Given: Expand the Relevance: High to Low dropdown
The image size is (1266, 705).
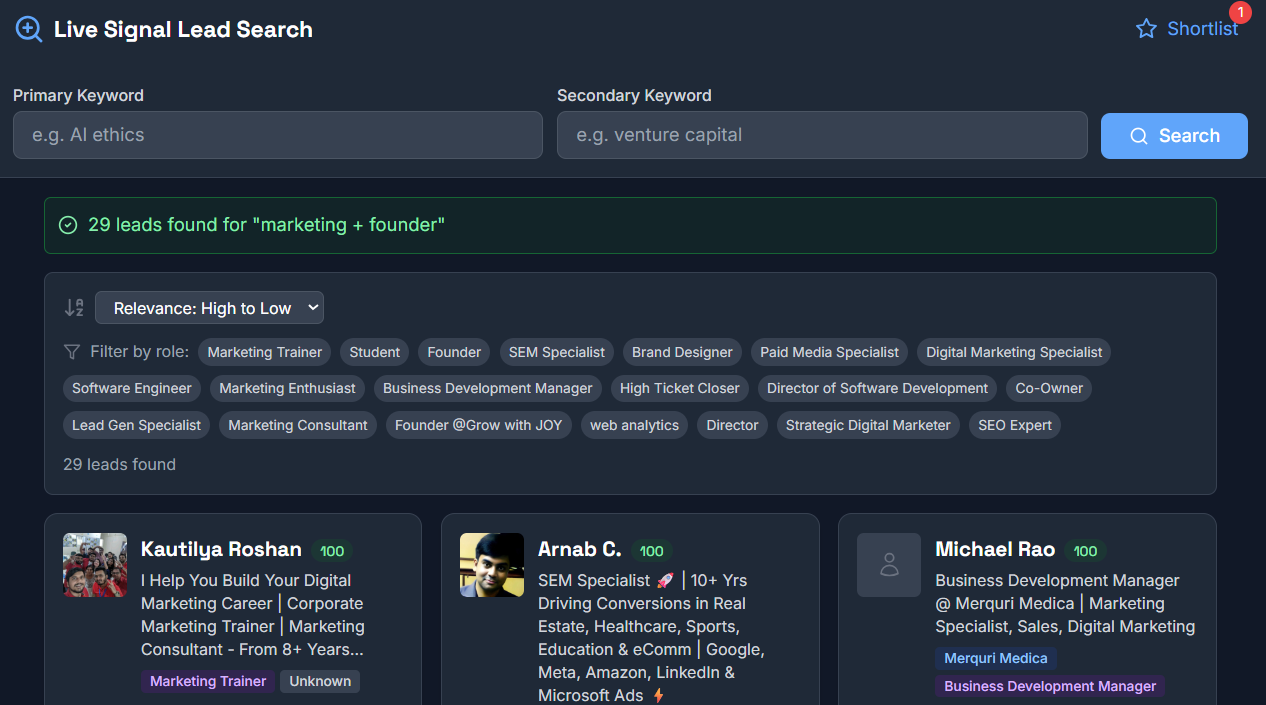Looking at the screenshot, I should [x=209, y=308].
